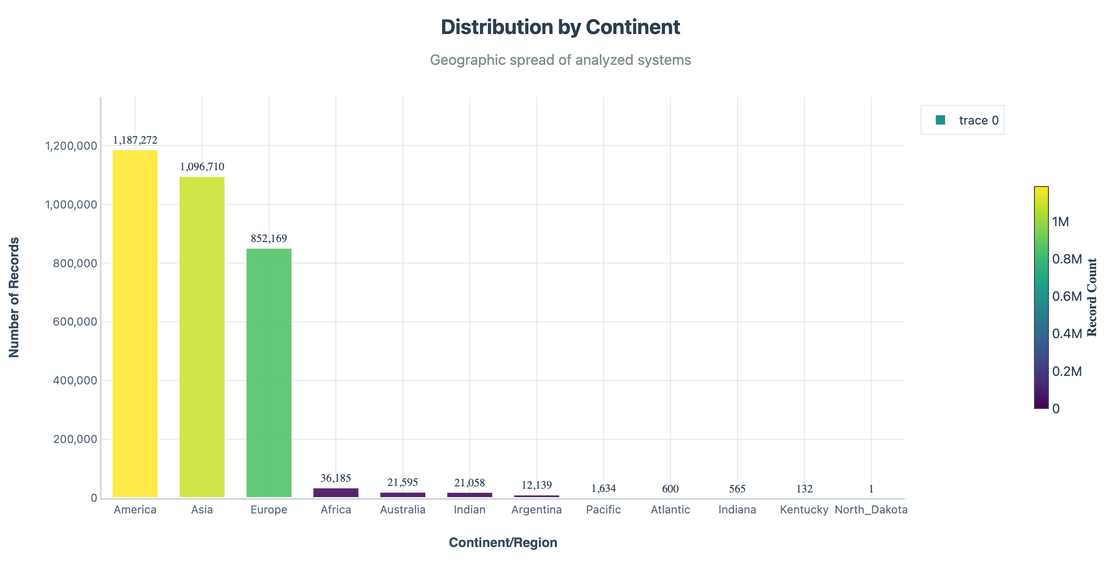This screenshot has width=1110, height=568.
Task: Click the subtitle 'Geographic spread of analyzed systems'
Action: (x=560, y=60)
